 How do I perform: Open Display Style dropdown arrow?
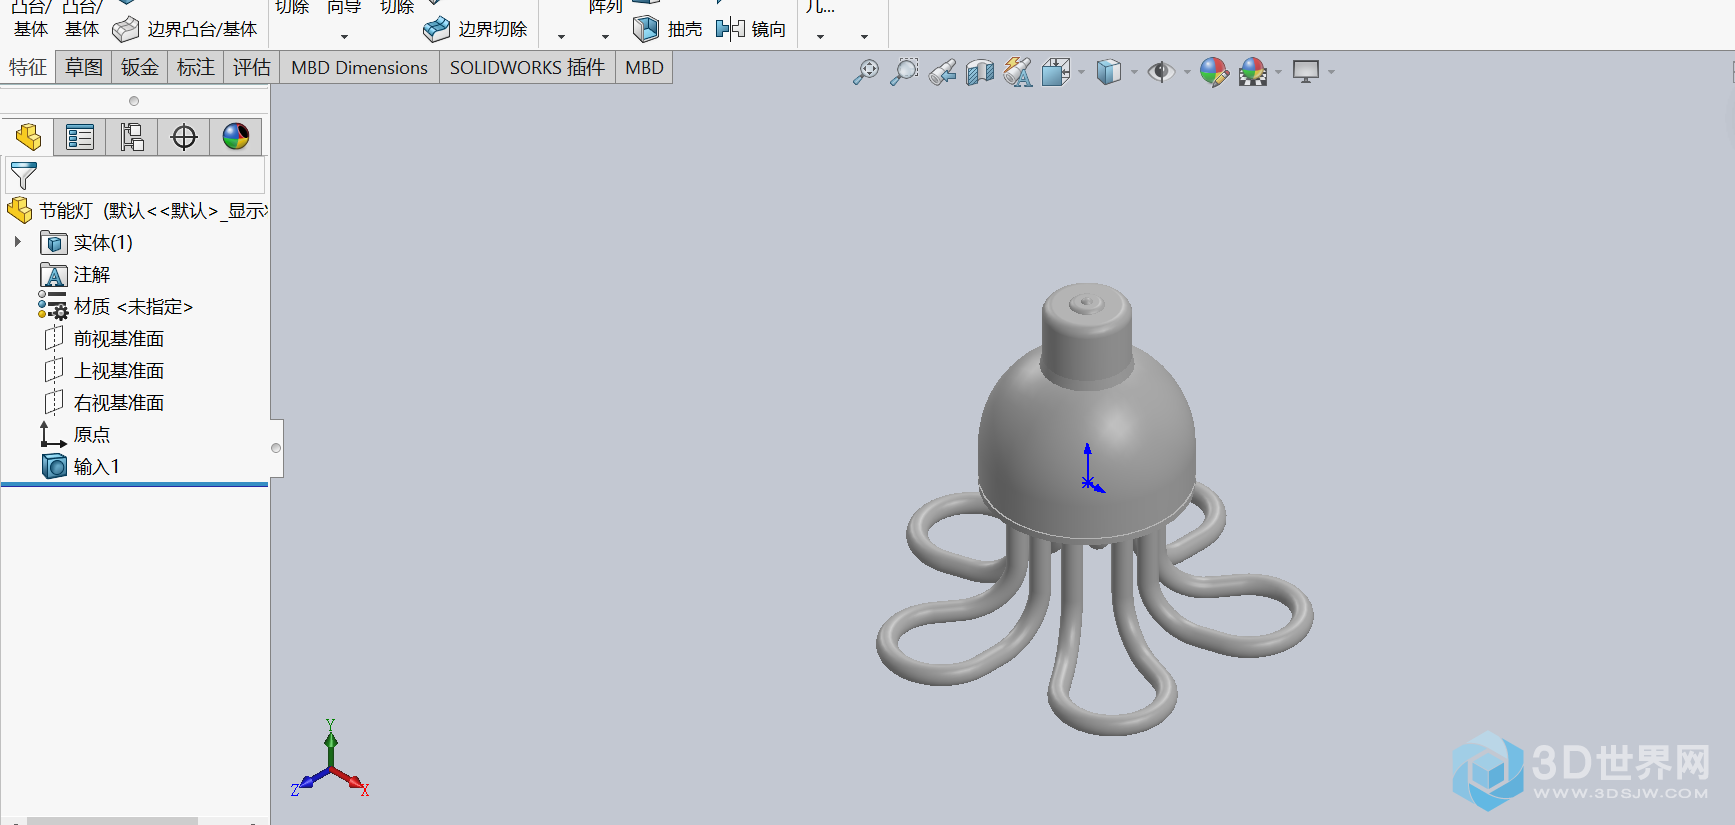[1134, 72]
